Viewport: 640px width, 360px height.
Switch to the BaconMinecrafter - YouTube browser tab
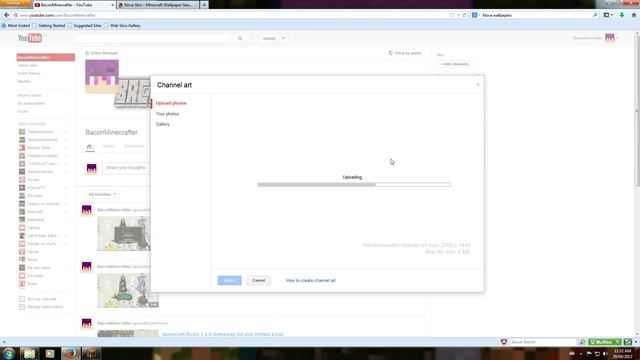(x=73, y=4)
